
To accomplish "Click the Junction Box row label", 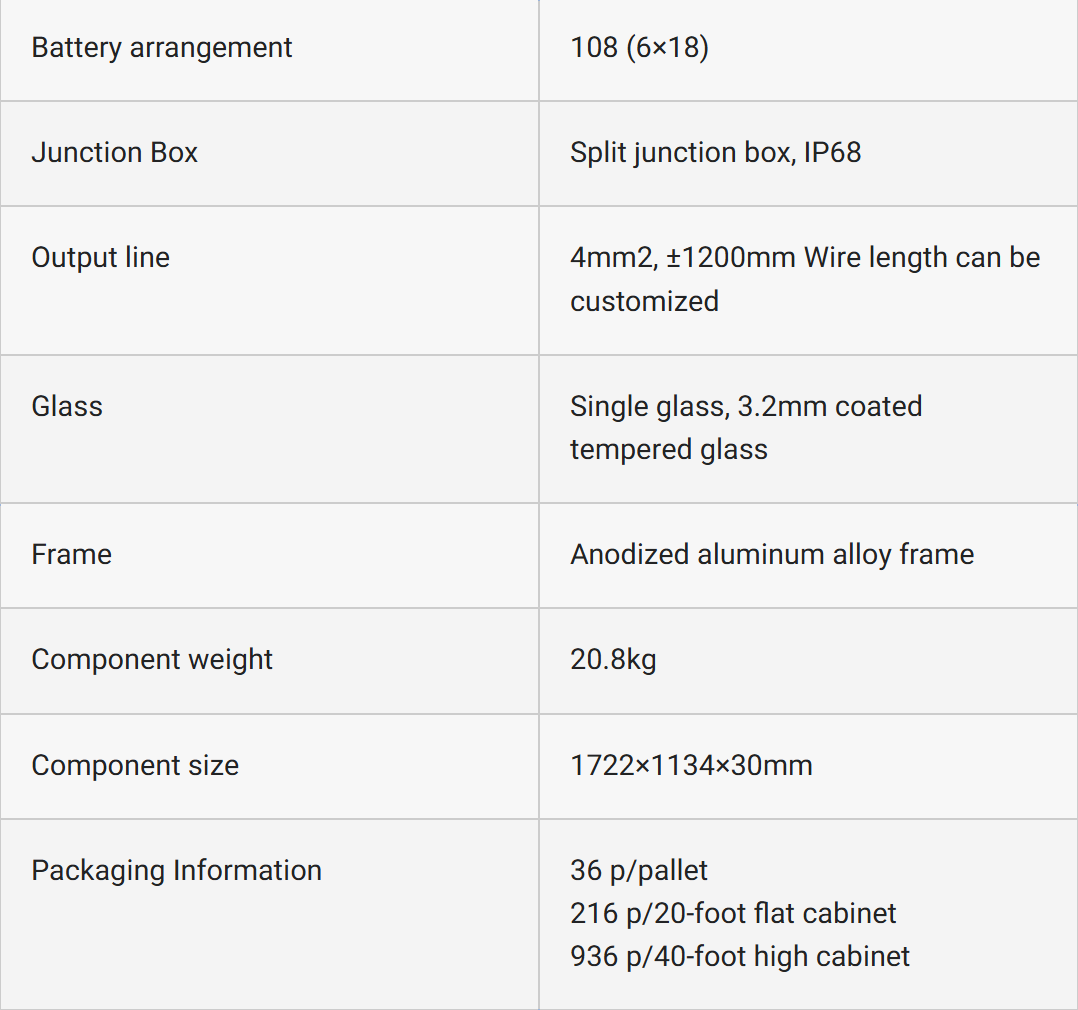I will (x=115, y=153).
